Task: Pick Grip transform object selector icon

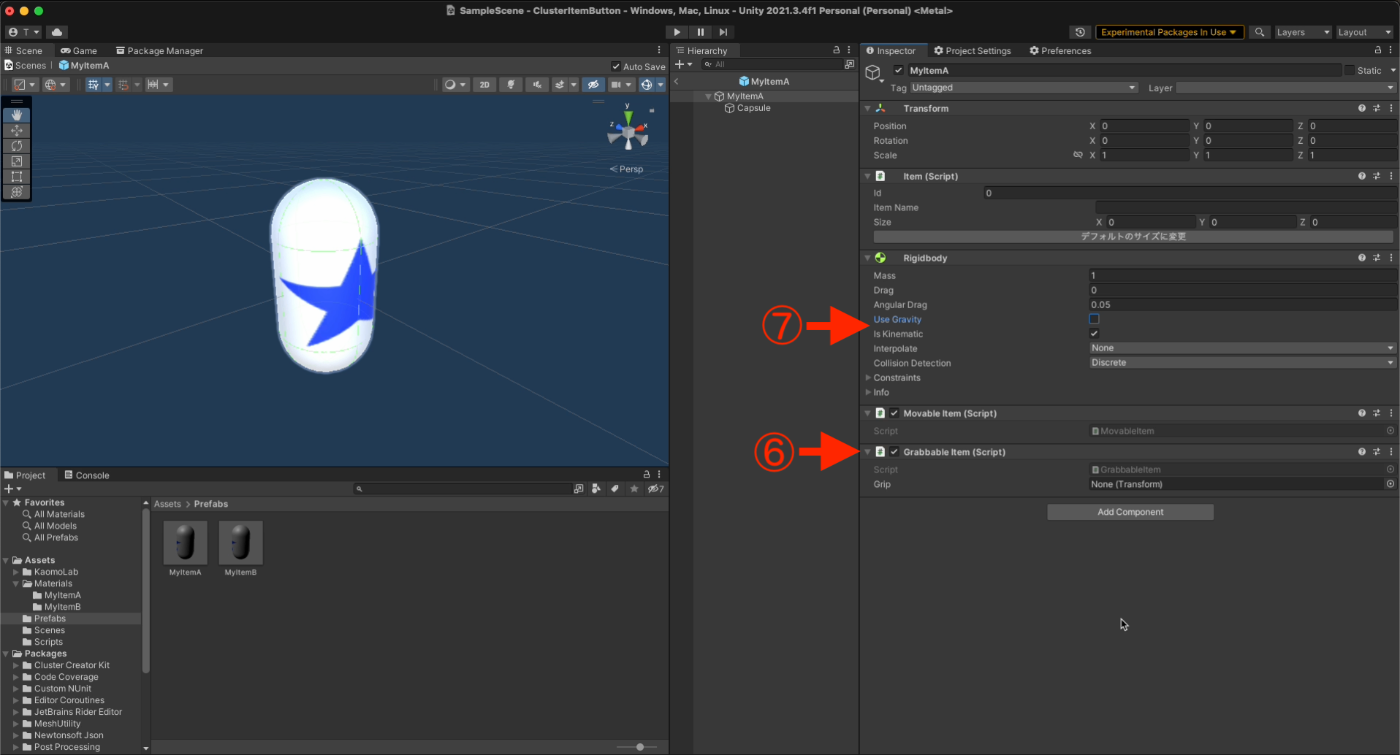Action: coord(1390,484)
